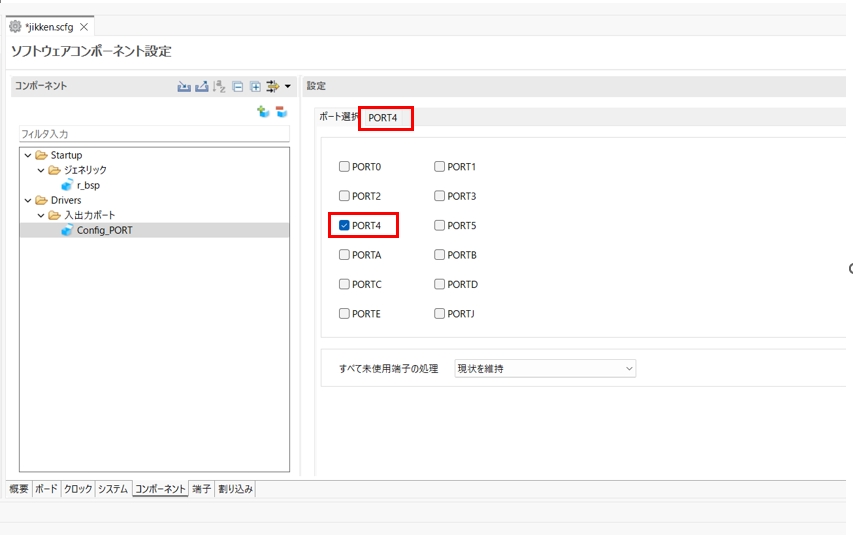Enable the PORT0 checkbox
The image size is (853, 538).
[344, 167]
